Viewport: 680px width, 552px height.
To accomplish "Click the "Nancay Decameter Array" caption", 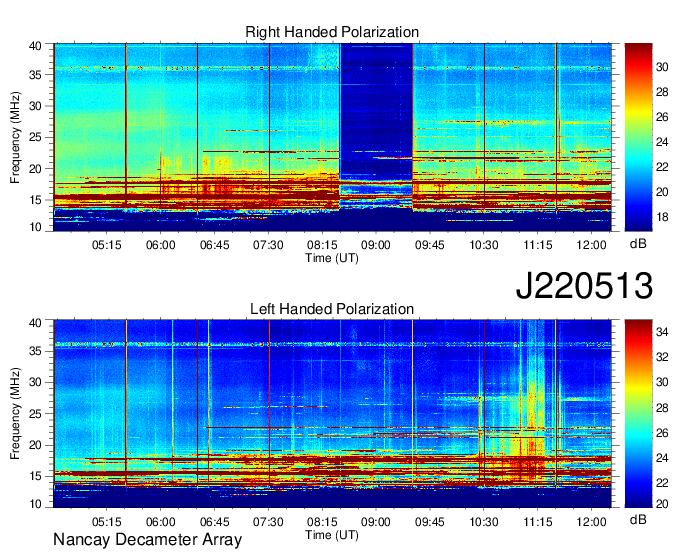I will tap(147, 540).
